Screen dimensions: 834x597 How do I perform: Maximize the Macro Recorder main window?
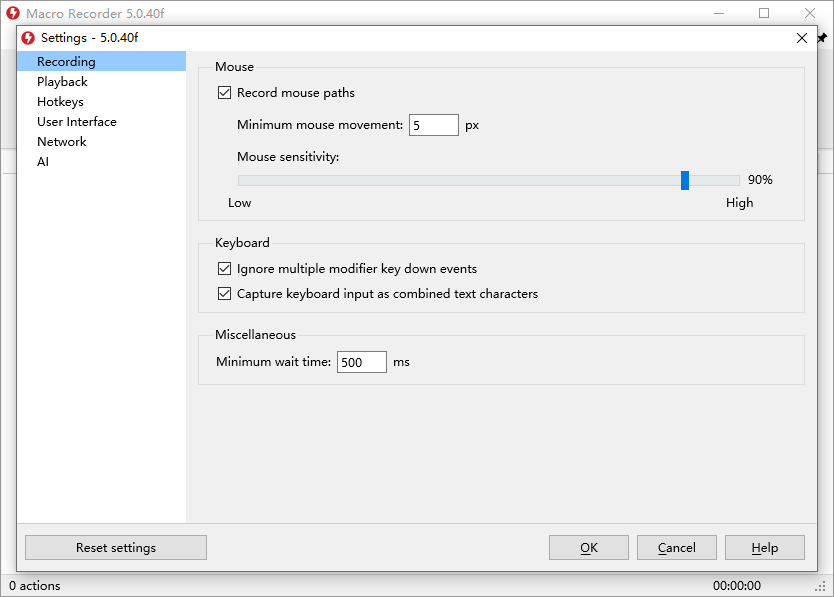[764, 13]
